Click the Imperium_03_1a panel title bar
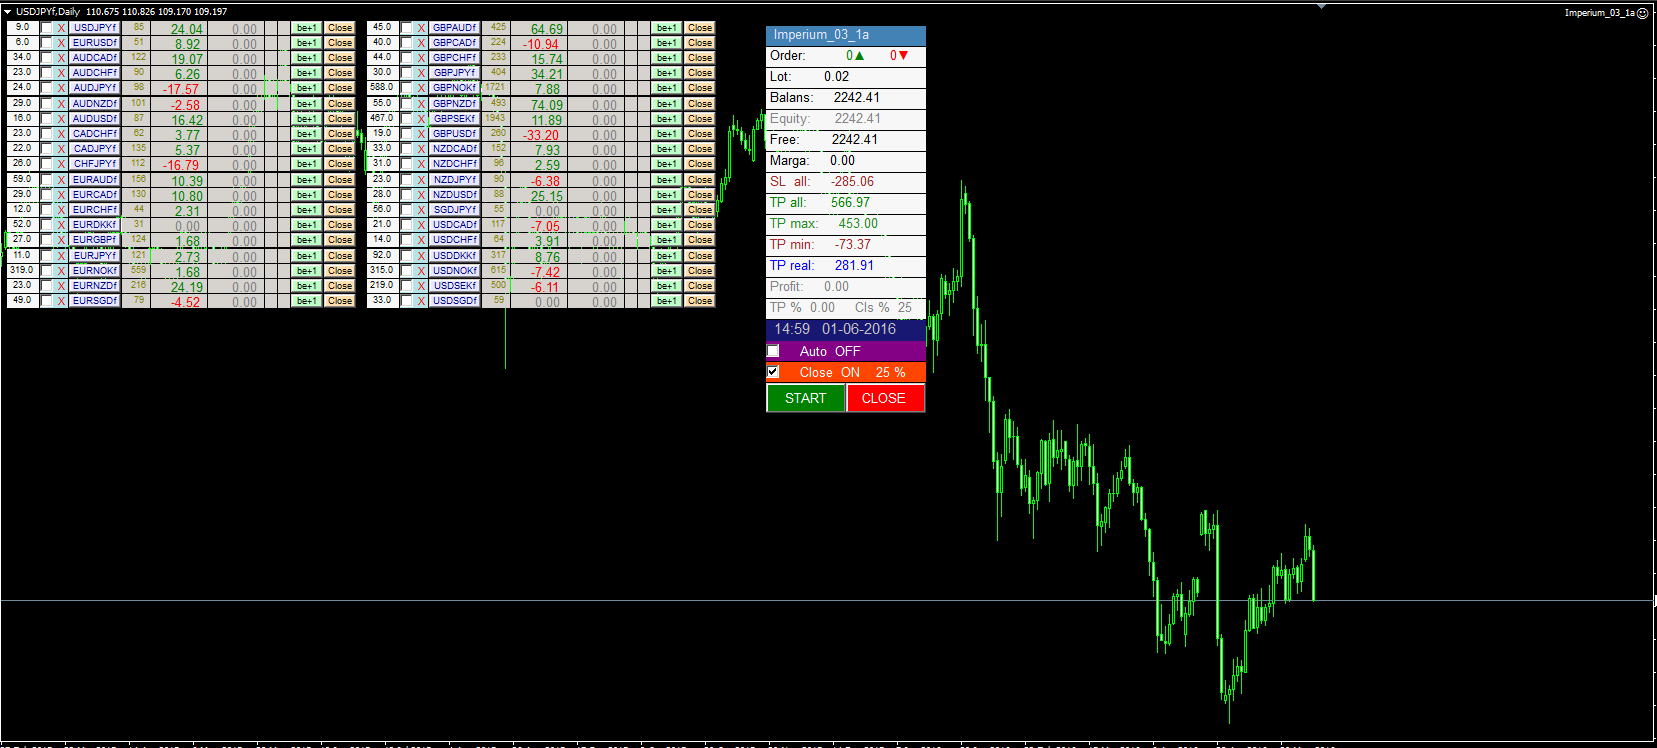The height and width of the screenshot is (748, 1657). [846, 35]
